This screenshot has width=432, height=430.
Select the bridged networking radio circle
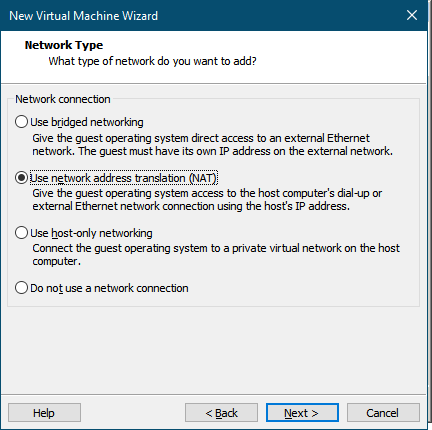21,122
